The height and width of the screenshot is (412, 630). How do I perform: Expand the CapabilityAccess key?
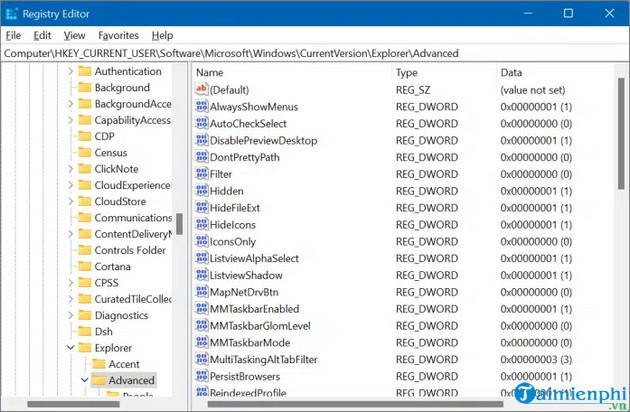71,120
